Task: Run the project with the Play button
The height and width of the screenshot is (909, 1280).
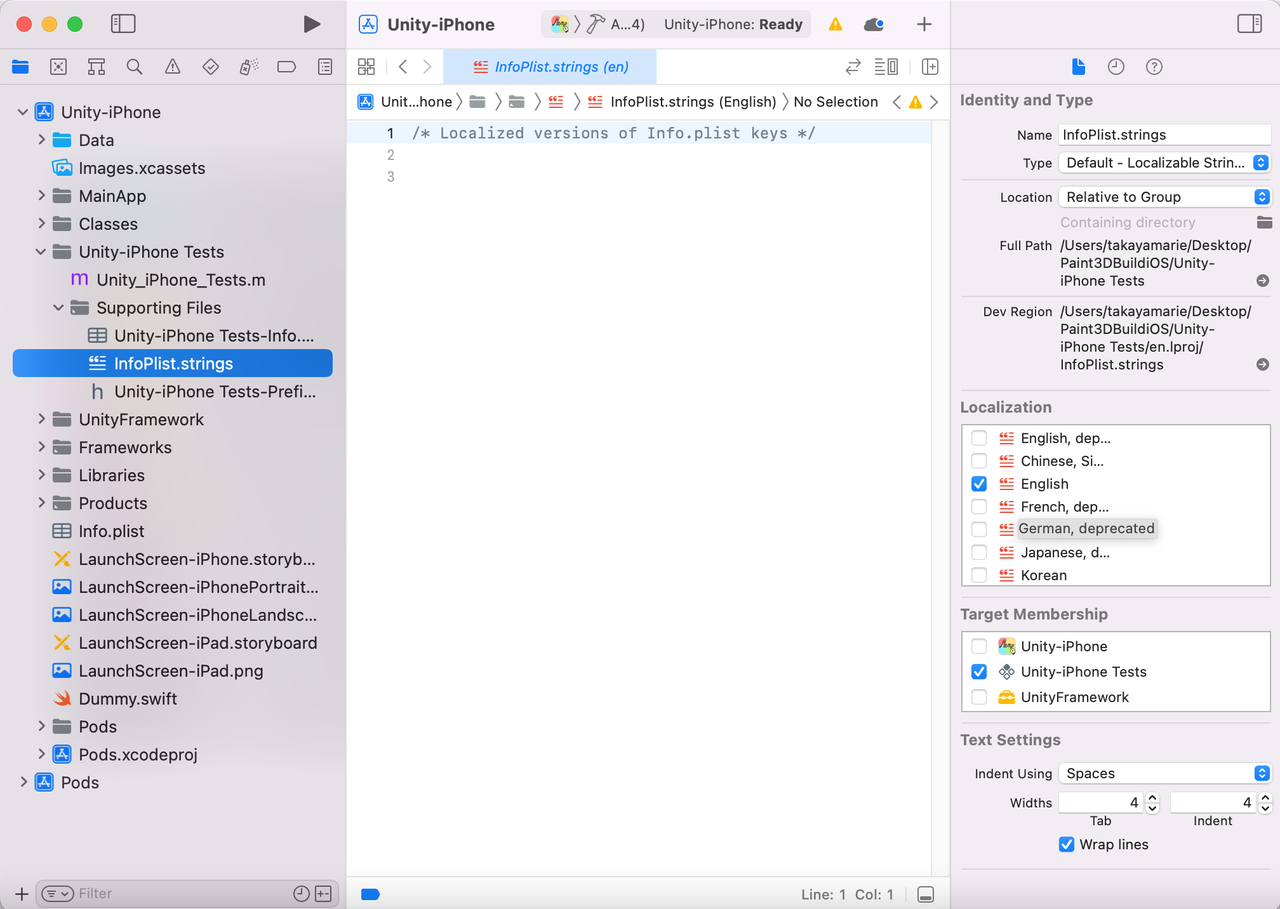Action: 312,23
